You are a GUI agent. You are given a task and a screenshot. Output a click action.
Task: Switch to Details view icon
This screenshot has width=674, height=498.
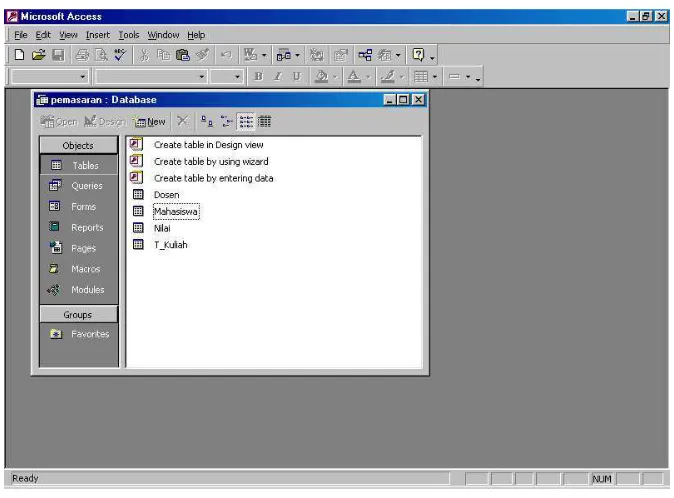point(264,122)
